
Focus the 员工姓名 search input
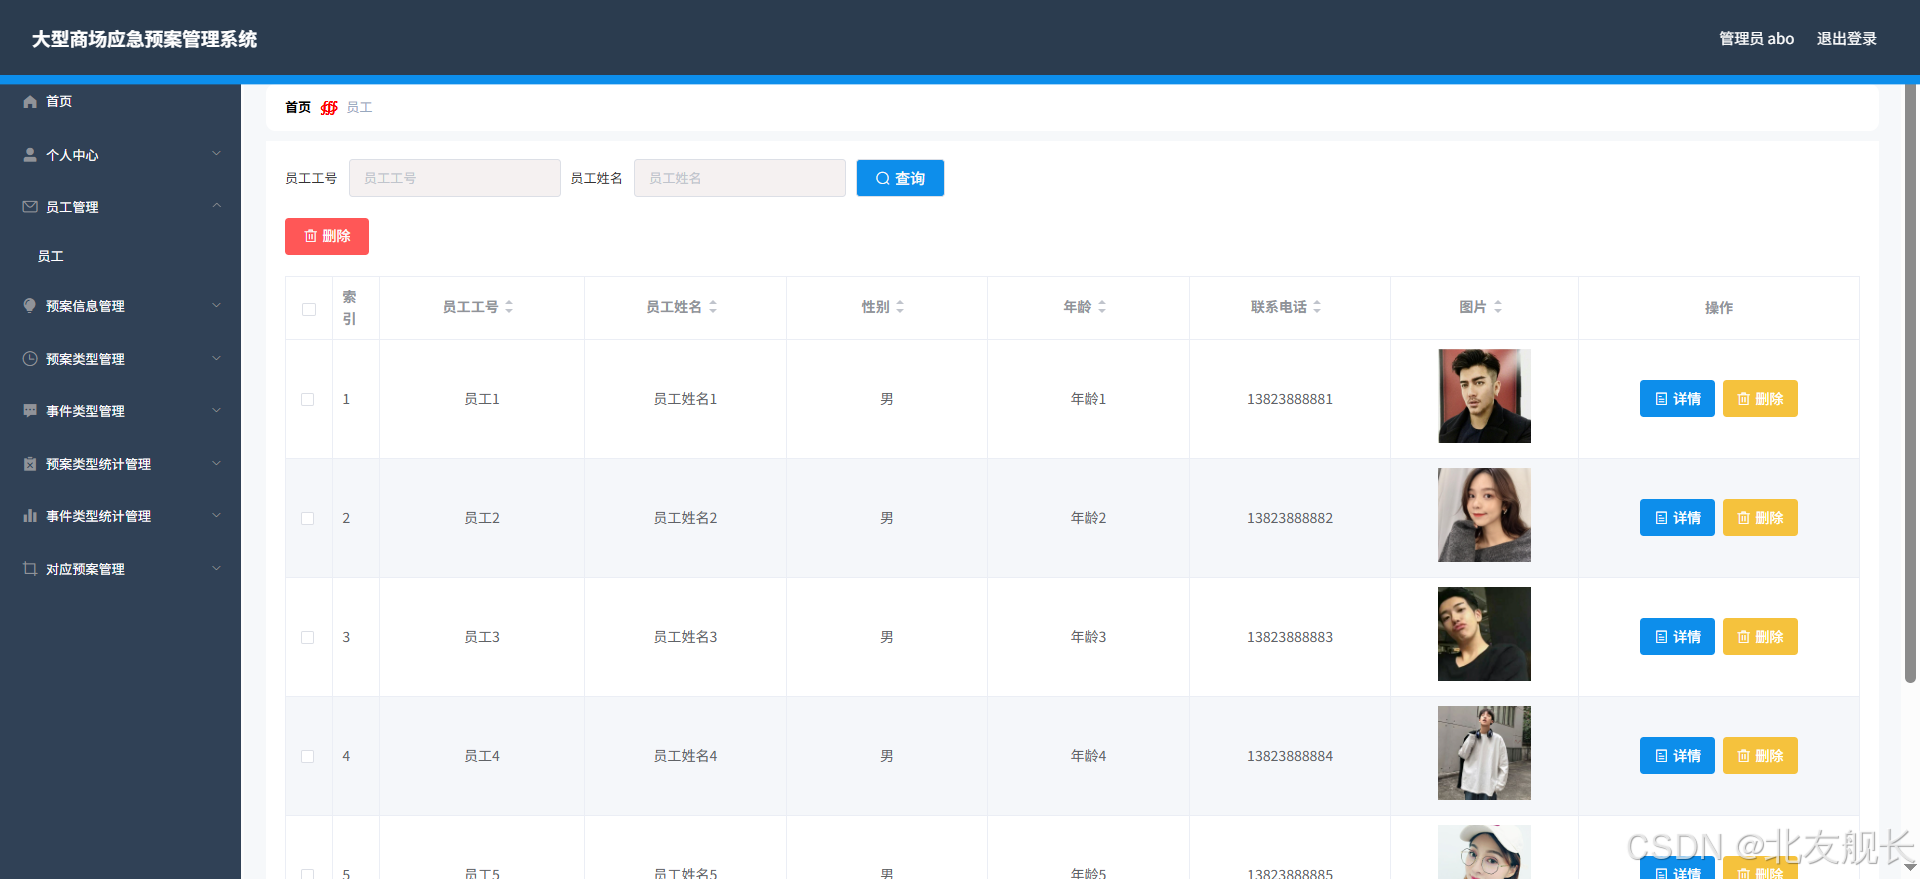coord(740,178)
